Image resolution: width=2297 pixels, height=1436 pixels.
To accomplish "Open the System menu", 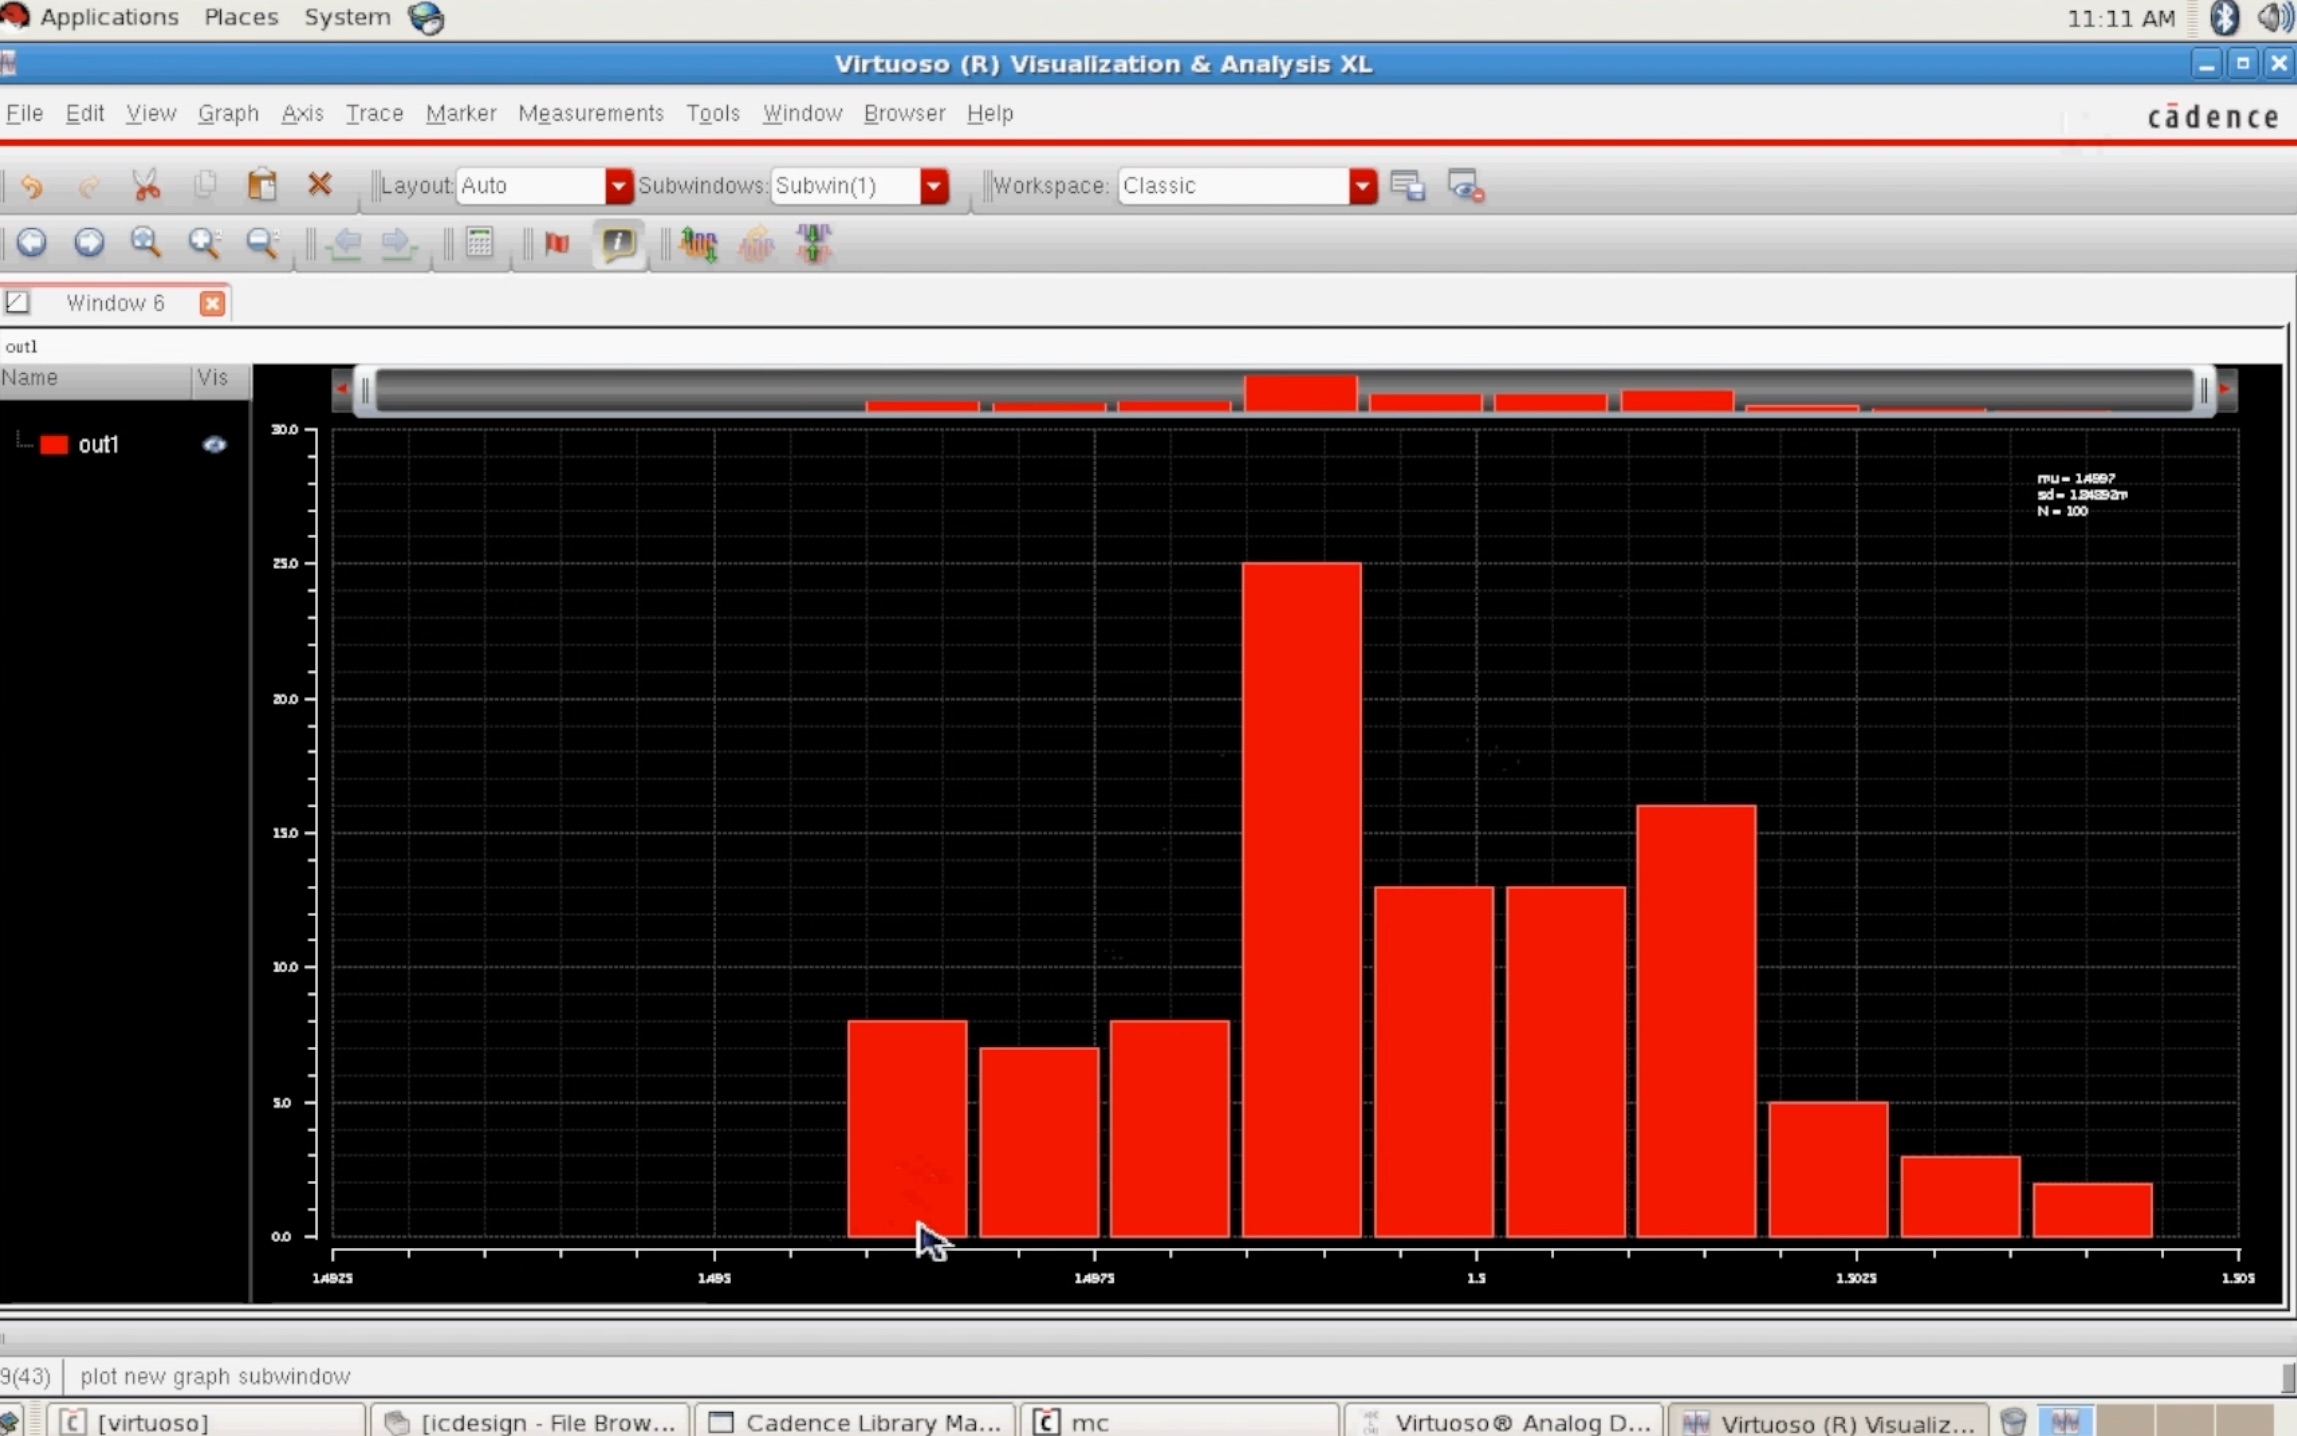I will tap(347, 17).
